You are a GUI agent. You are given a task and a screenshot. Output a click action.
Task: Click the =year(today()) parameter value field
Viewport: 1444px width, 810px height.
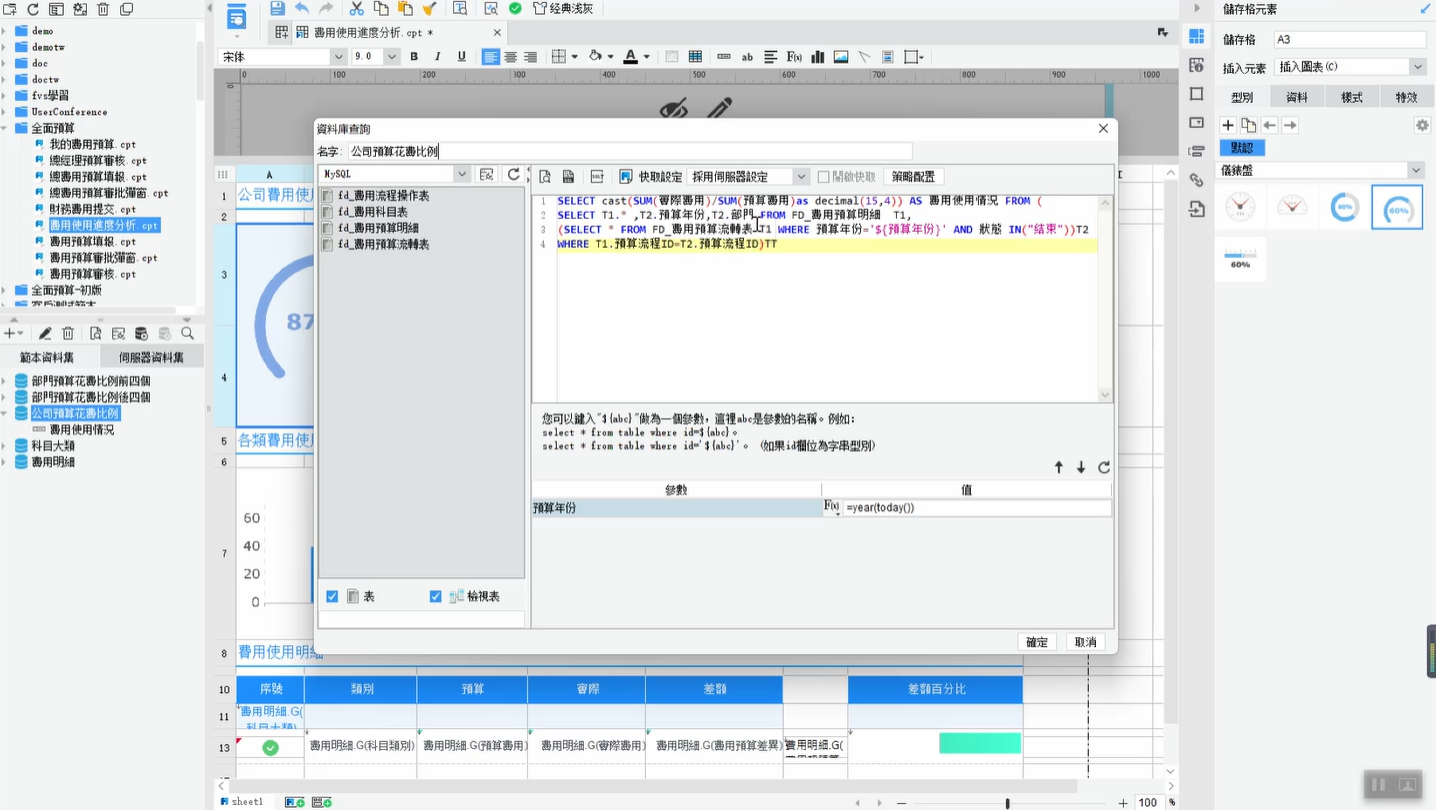977,508
